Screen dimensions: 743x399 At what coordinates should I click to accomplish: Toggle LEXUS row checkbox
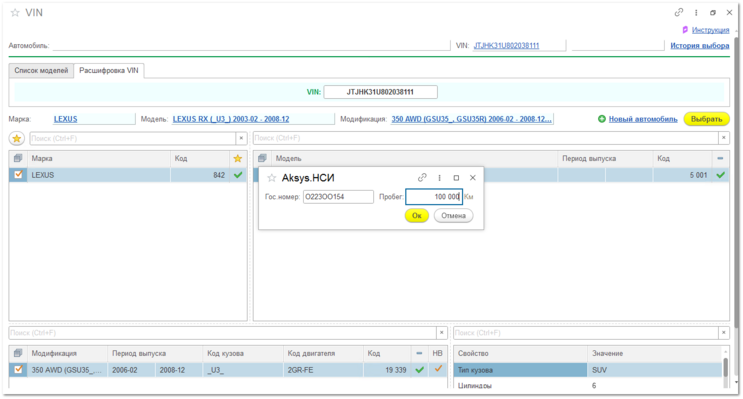[x=18, y=174]
